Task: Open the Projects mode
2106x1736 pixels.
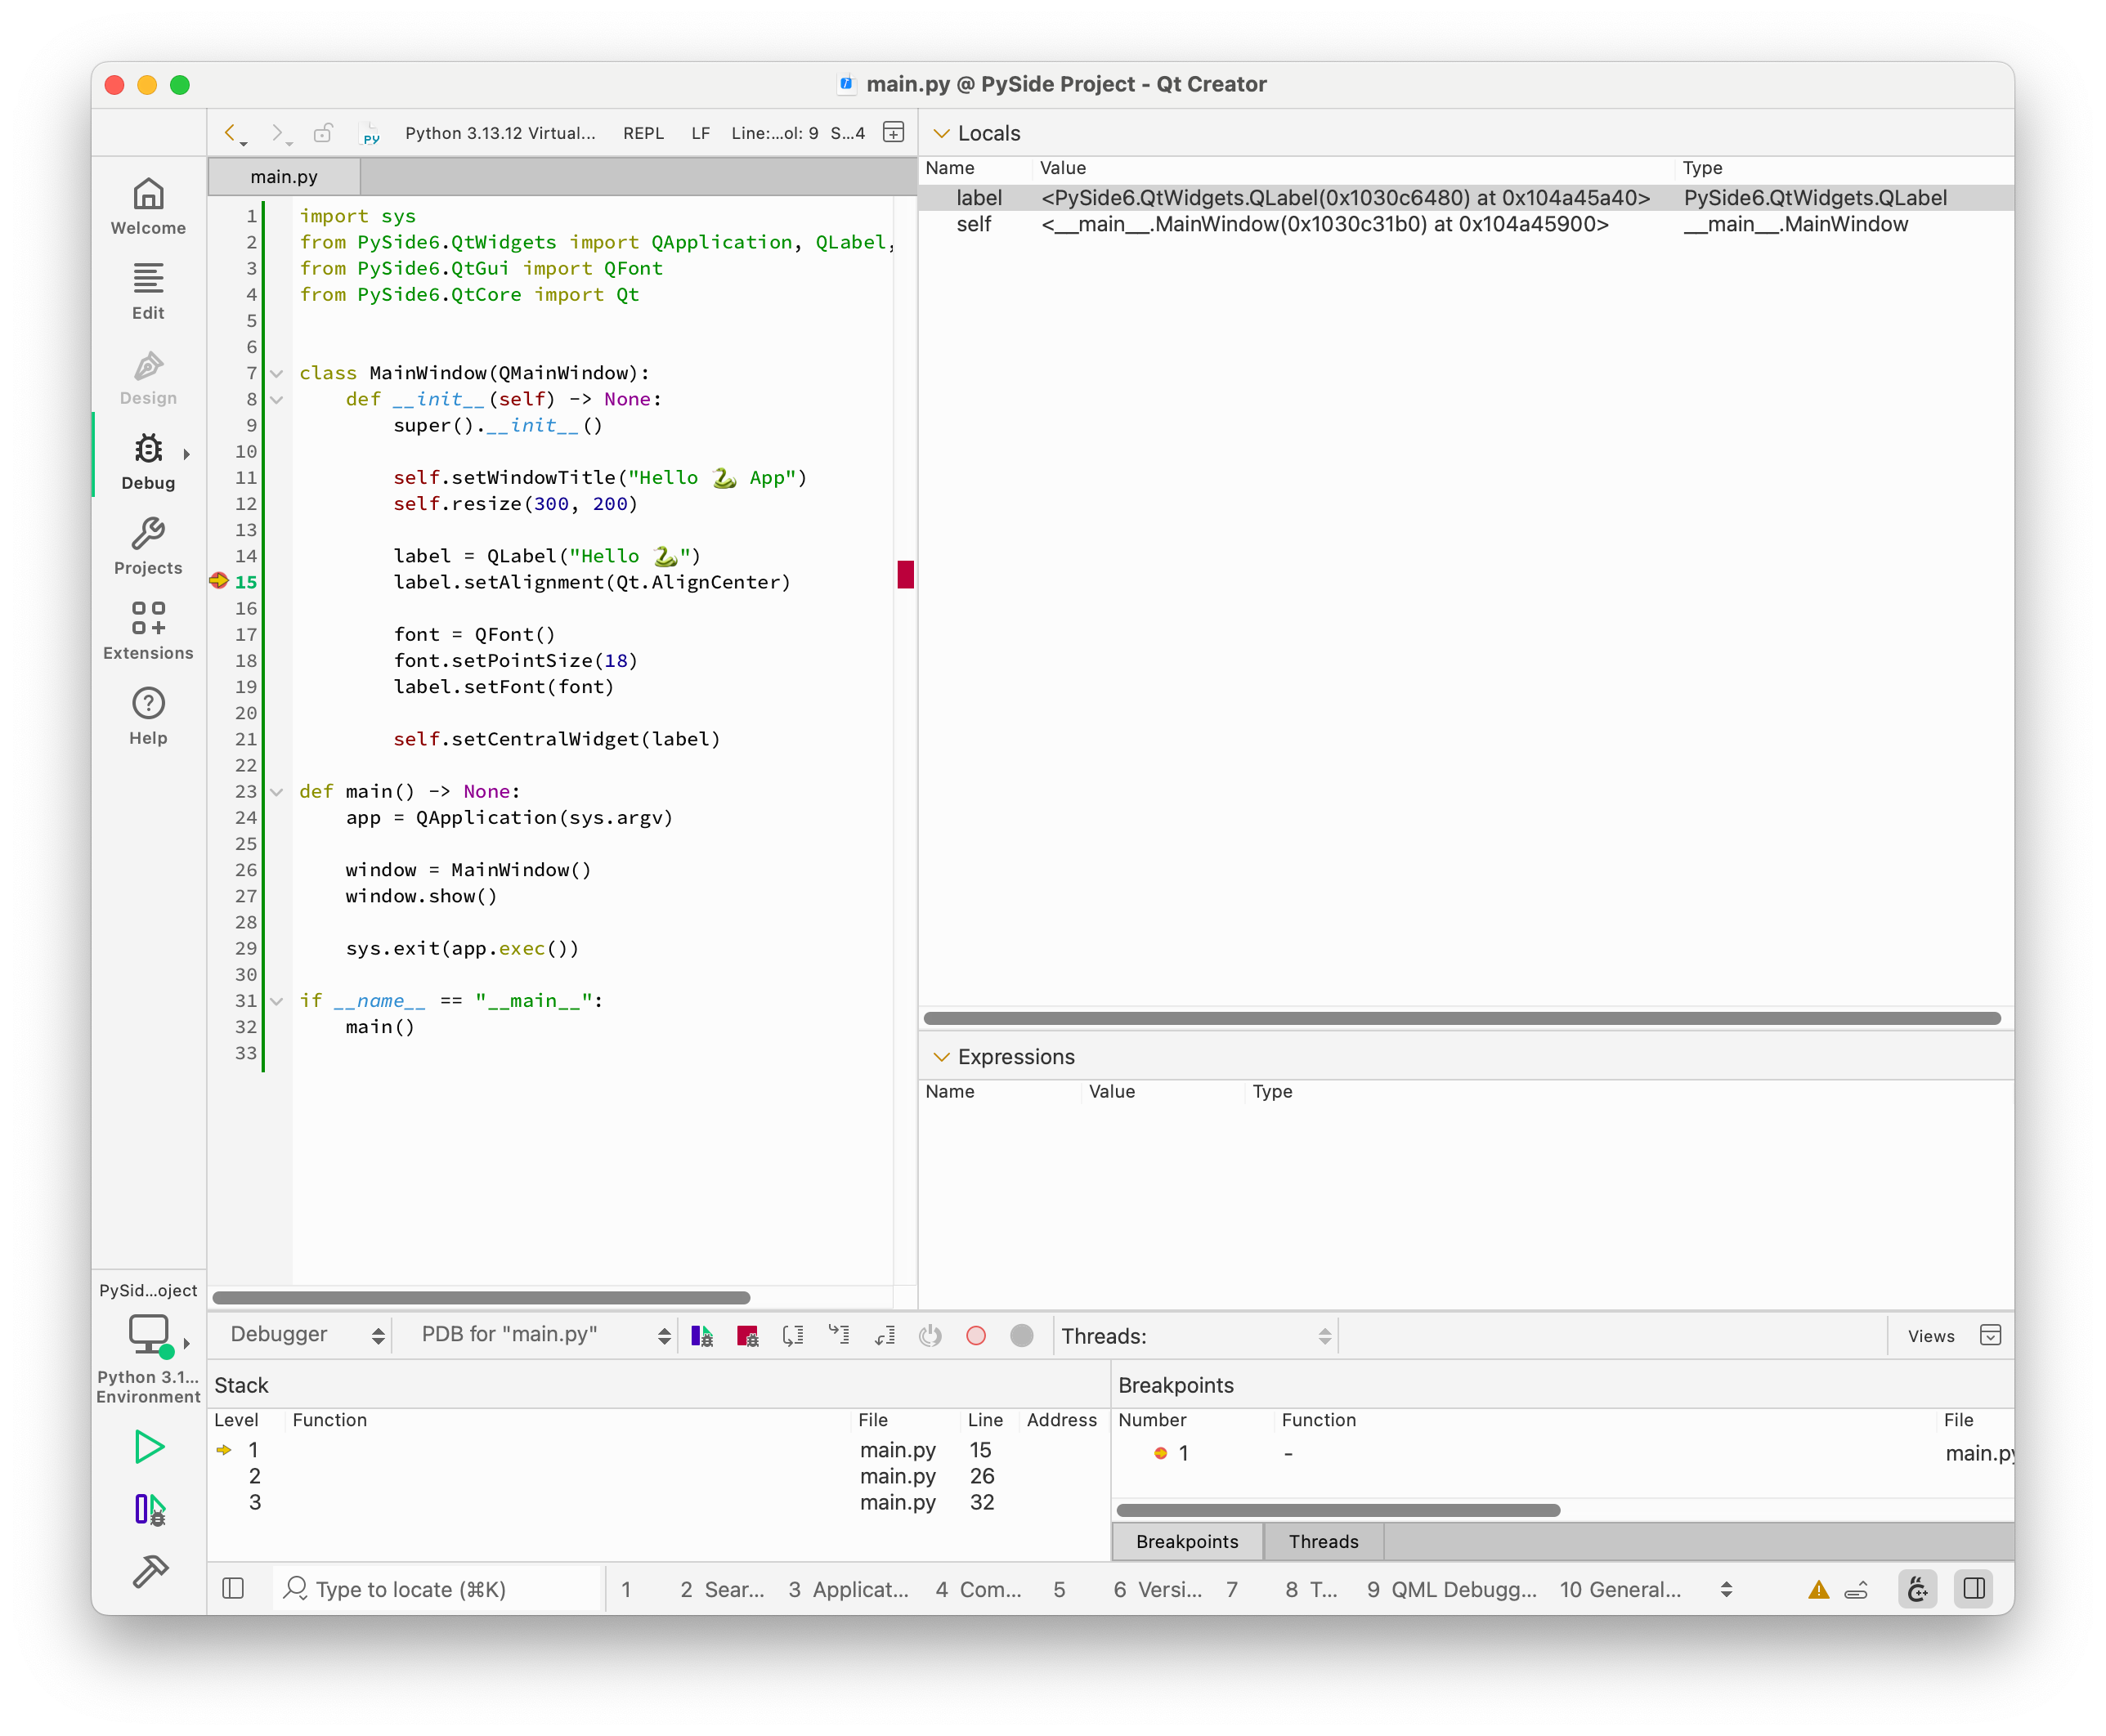Action: (x=148, y=547)
